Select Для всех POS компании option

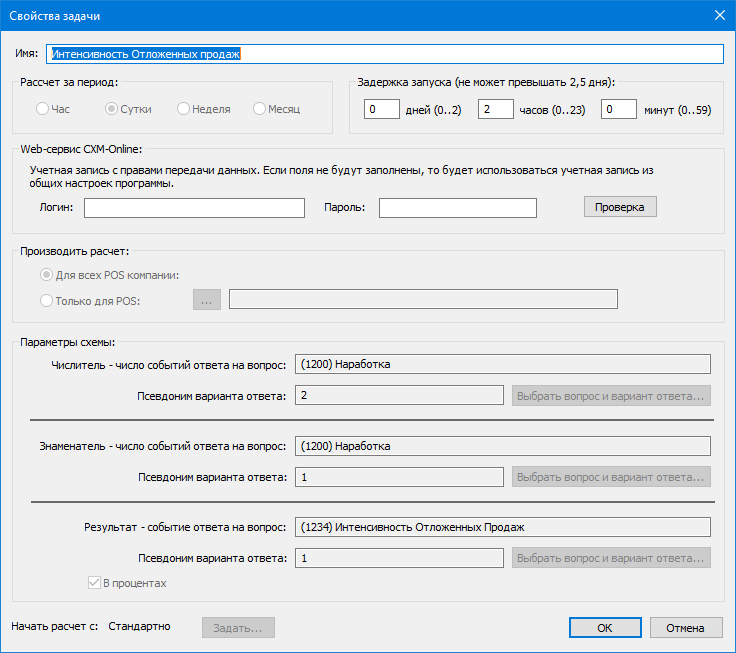47,275
